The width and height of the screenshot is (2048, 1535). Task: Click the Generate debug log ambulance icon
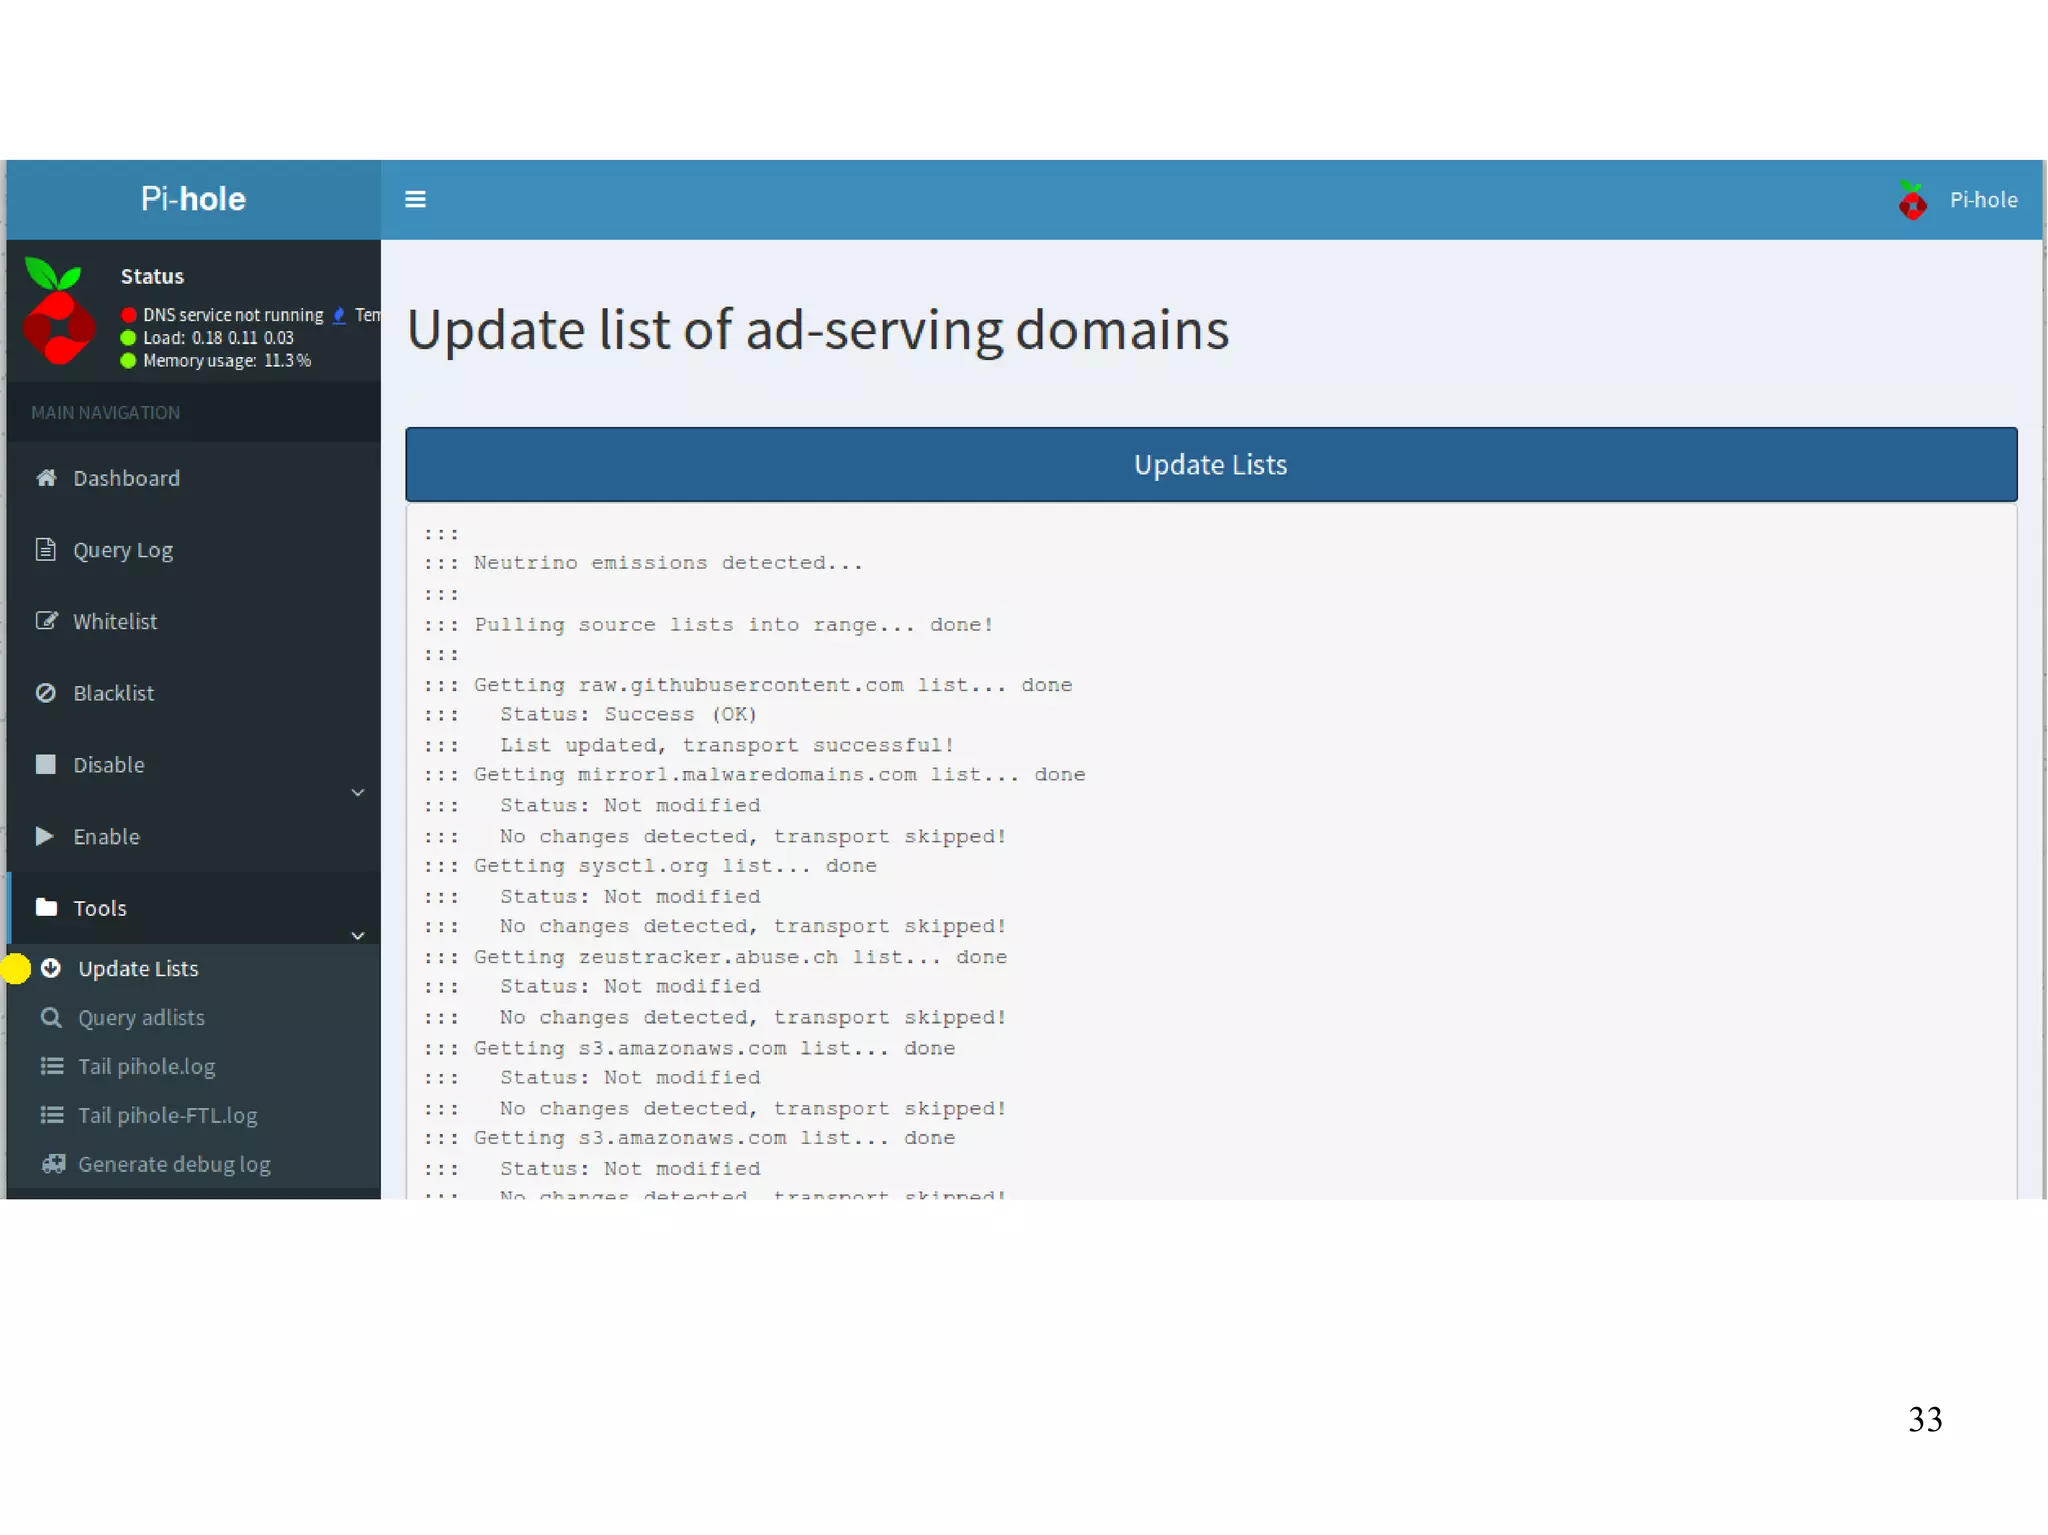click(x=53, y=1164)
